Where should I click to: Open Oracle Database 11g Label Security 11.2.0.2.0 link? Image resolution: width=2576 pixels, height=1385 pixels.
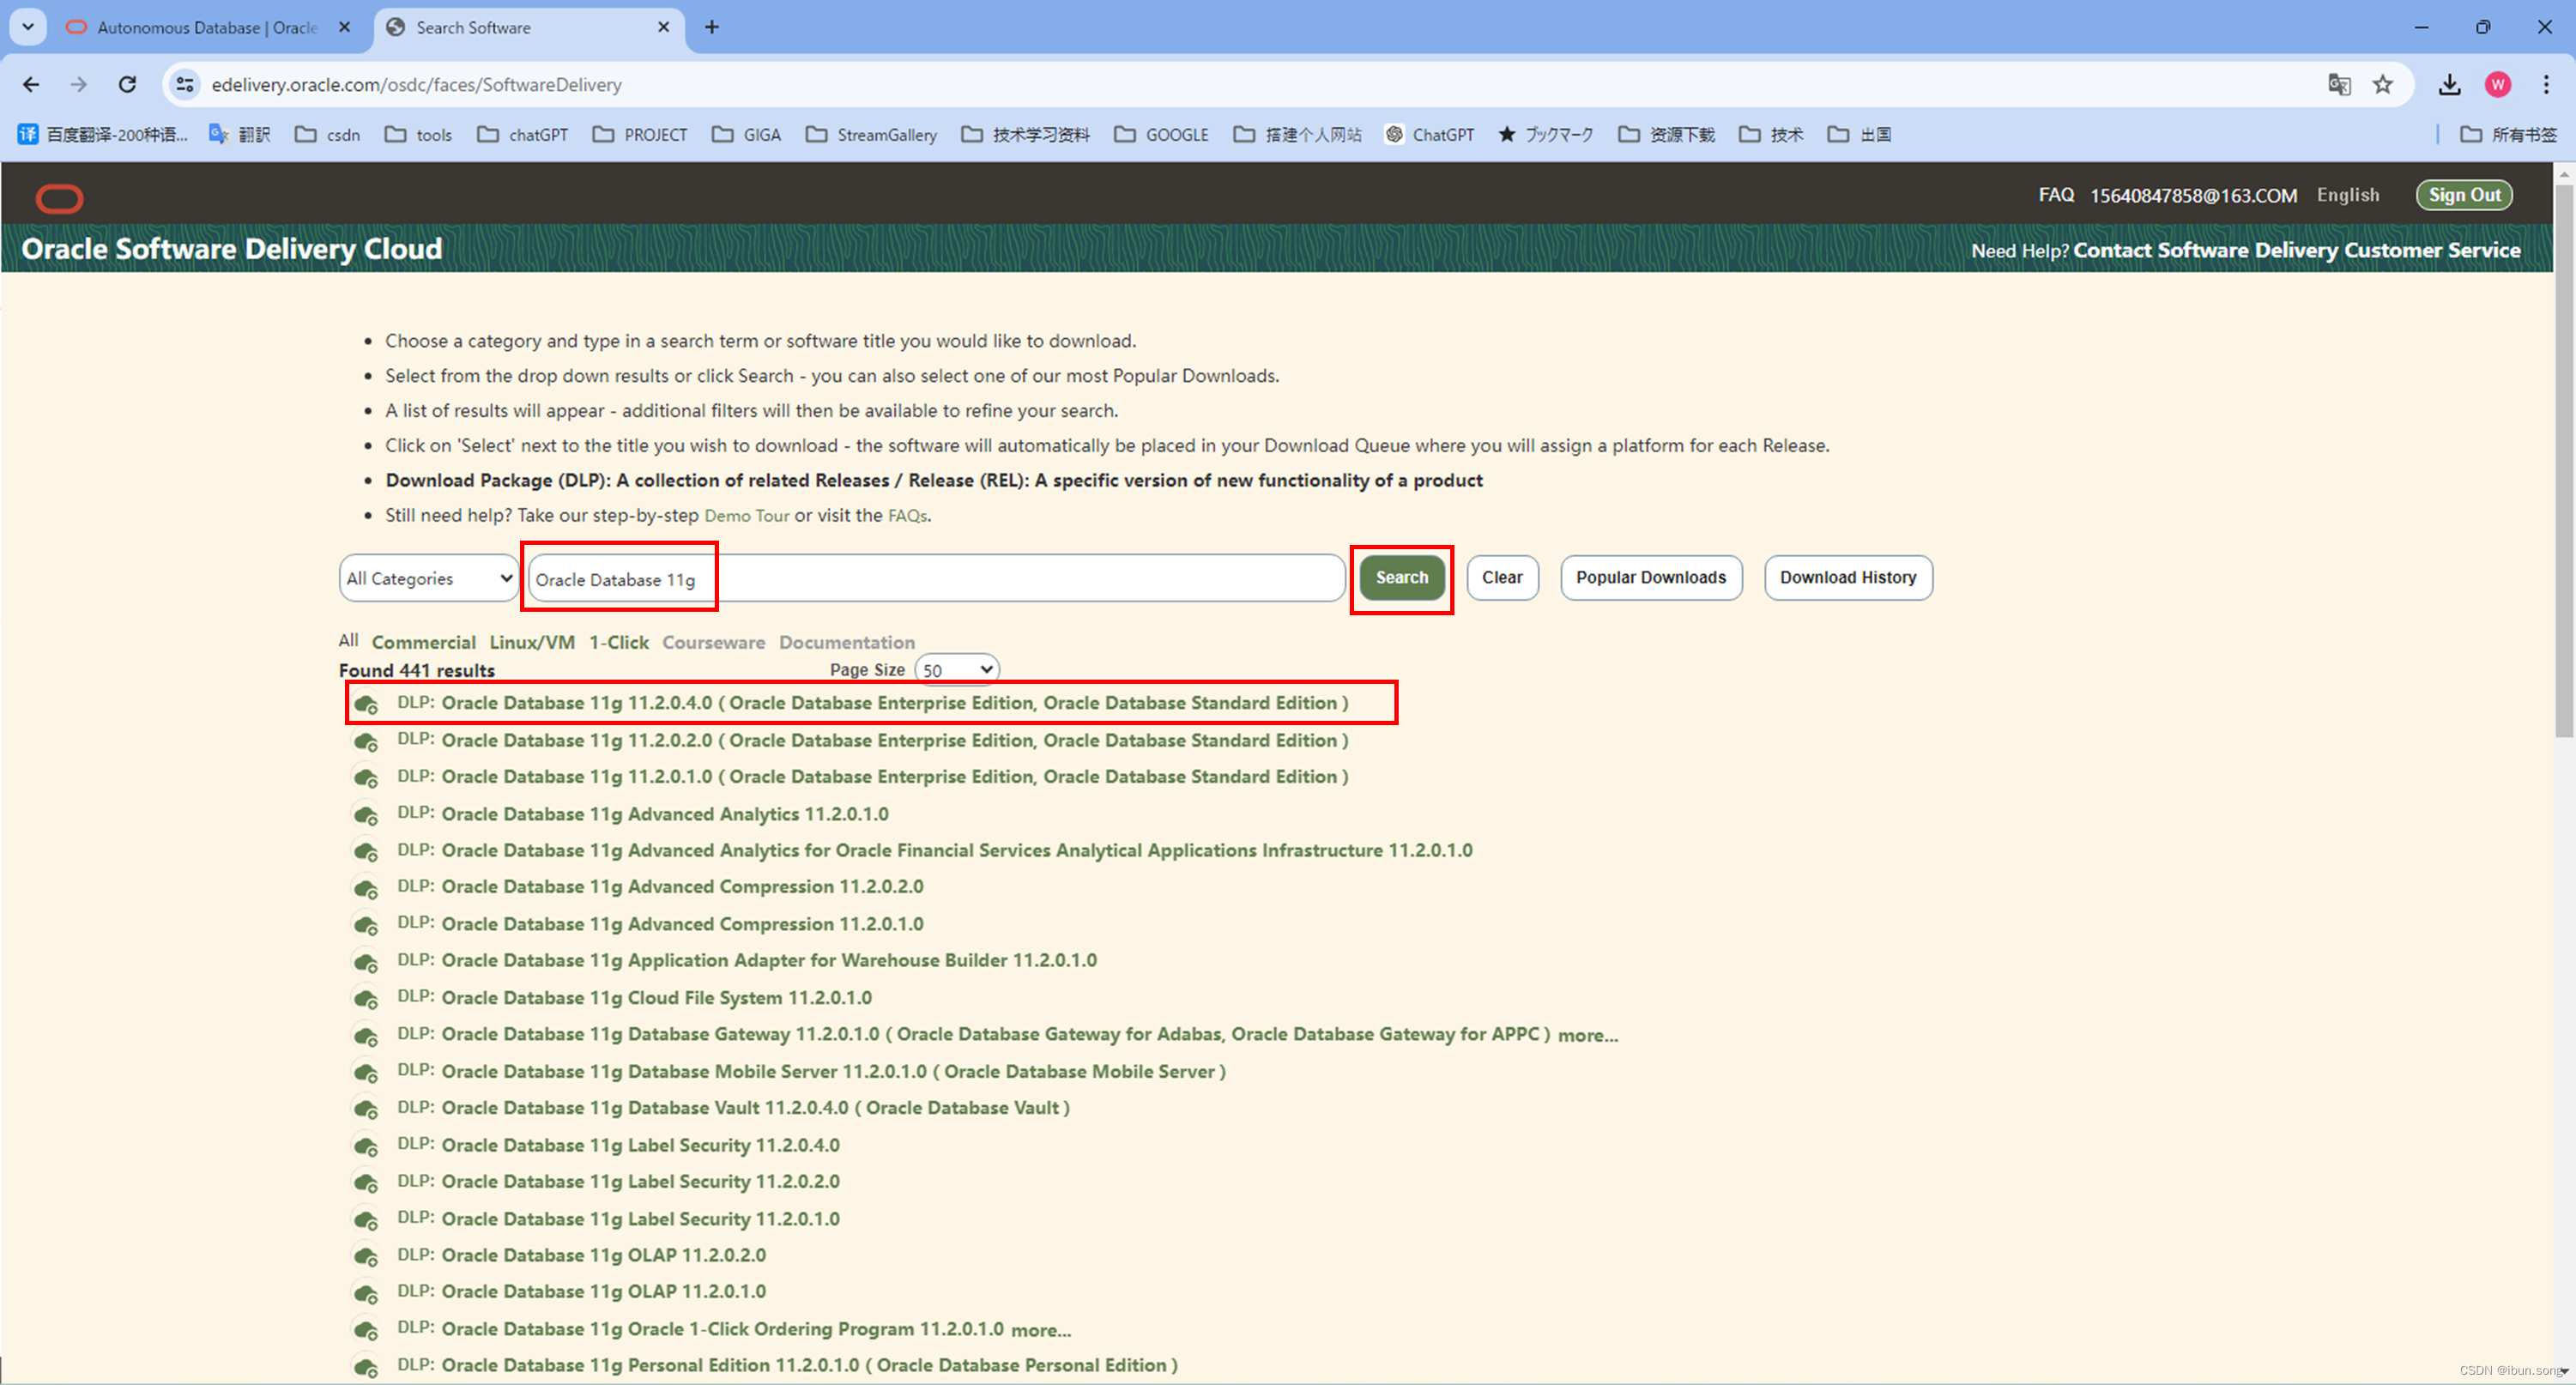coord(640,1182)
